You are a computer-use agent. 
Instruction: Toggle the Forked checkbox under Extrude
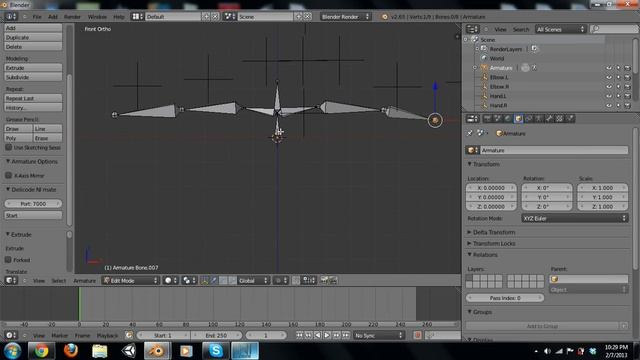(8, 260)
